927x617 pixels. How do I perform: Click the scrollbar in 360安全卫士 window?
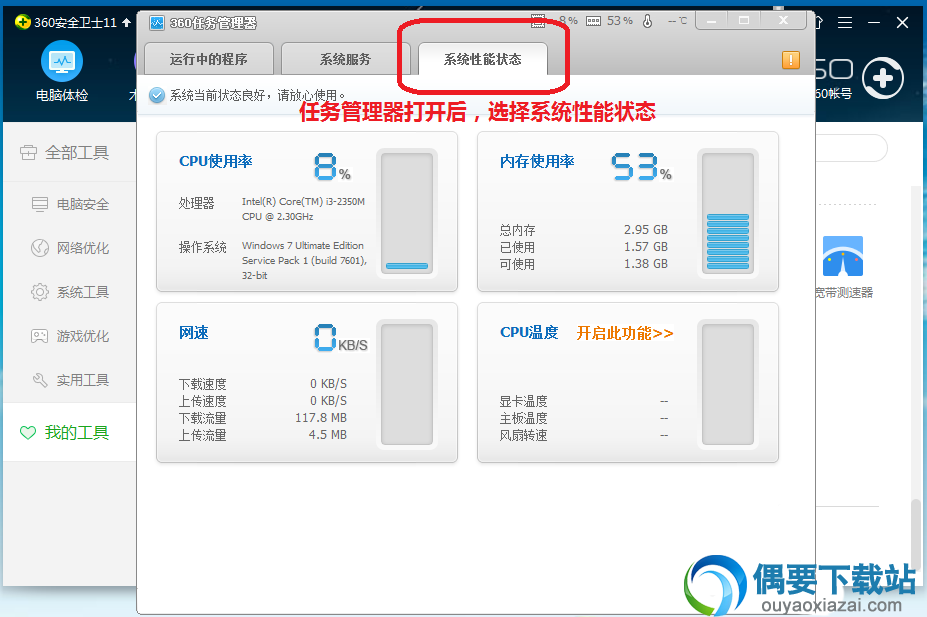915,532
